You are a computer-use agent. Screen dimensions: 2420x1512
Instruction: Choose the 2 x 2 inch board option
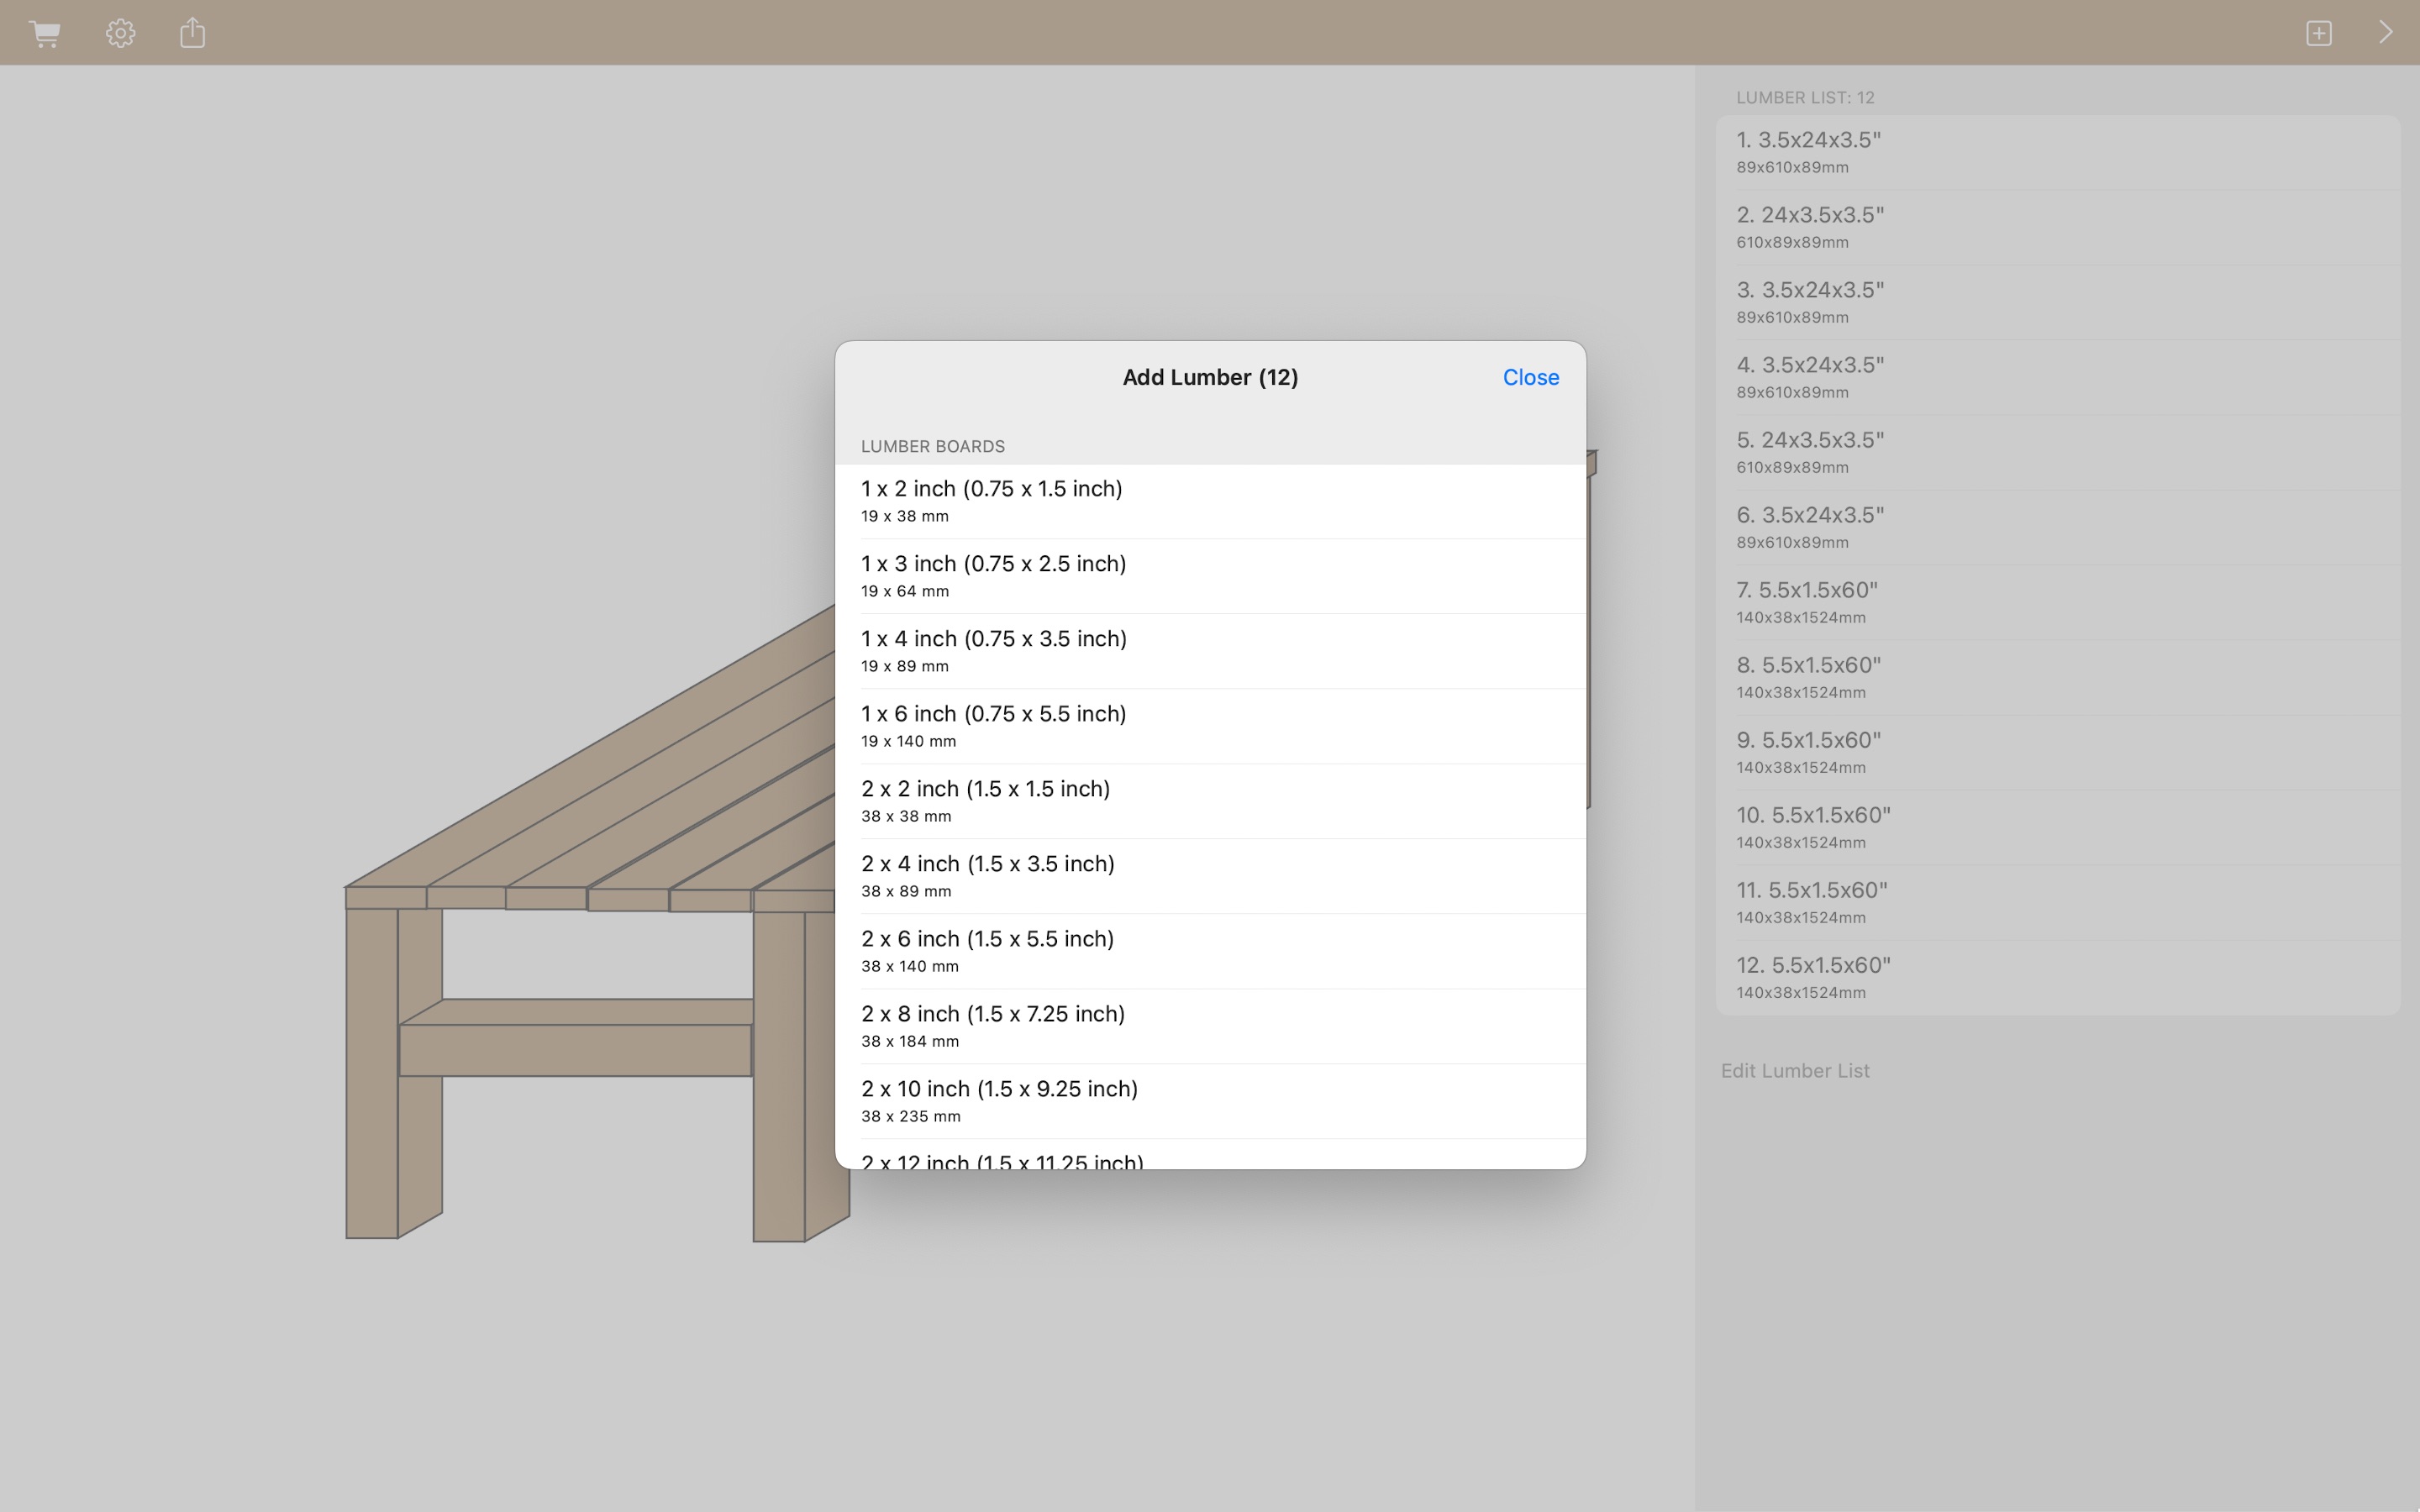tap(1208, 800)
